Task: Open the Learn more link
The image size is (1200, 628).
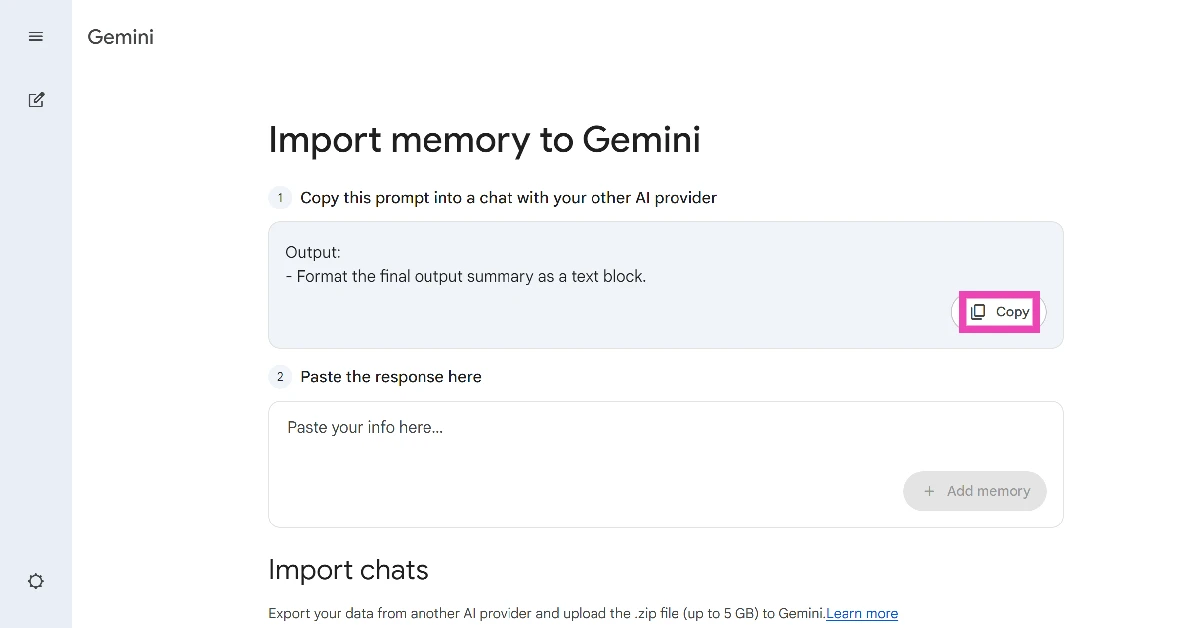Action: (861, 613)
